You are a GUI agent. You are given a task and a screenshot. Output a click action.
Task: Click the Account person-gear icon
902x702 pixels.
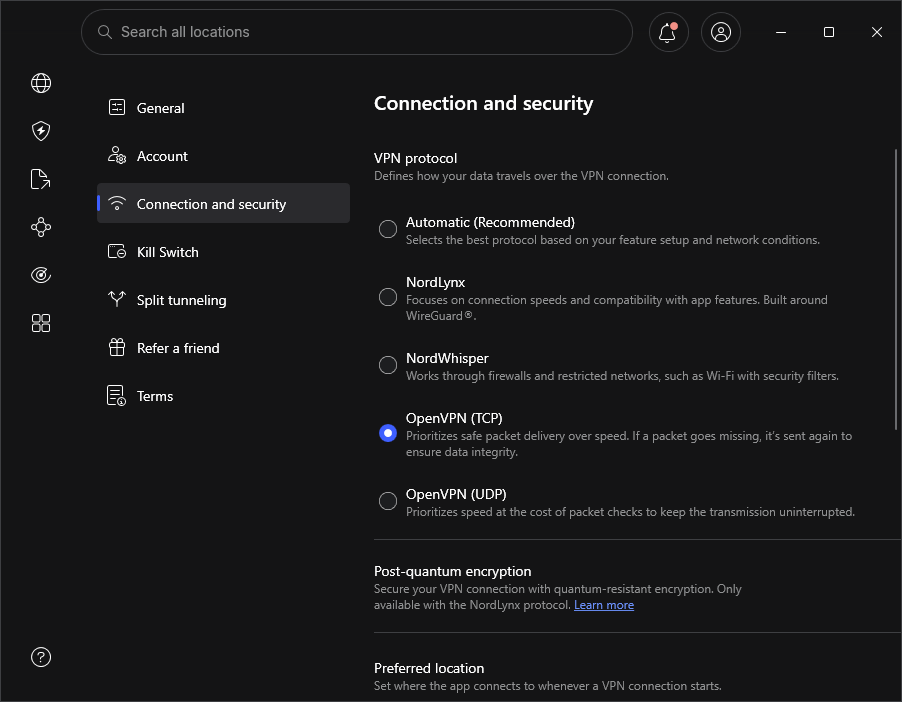tap(117, 155)
